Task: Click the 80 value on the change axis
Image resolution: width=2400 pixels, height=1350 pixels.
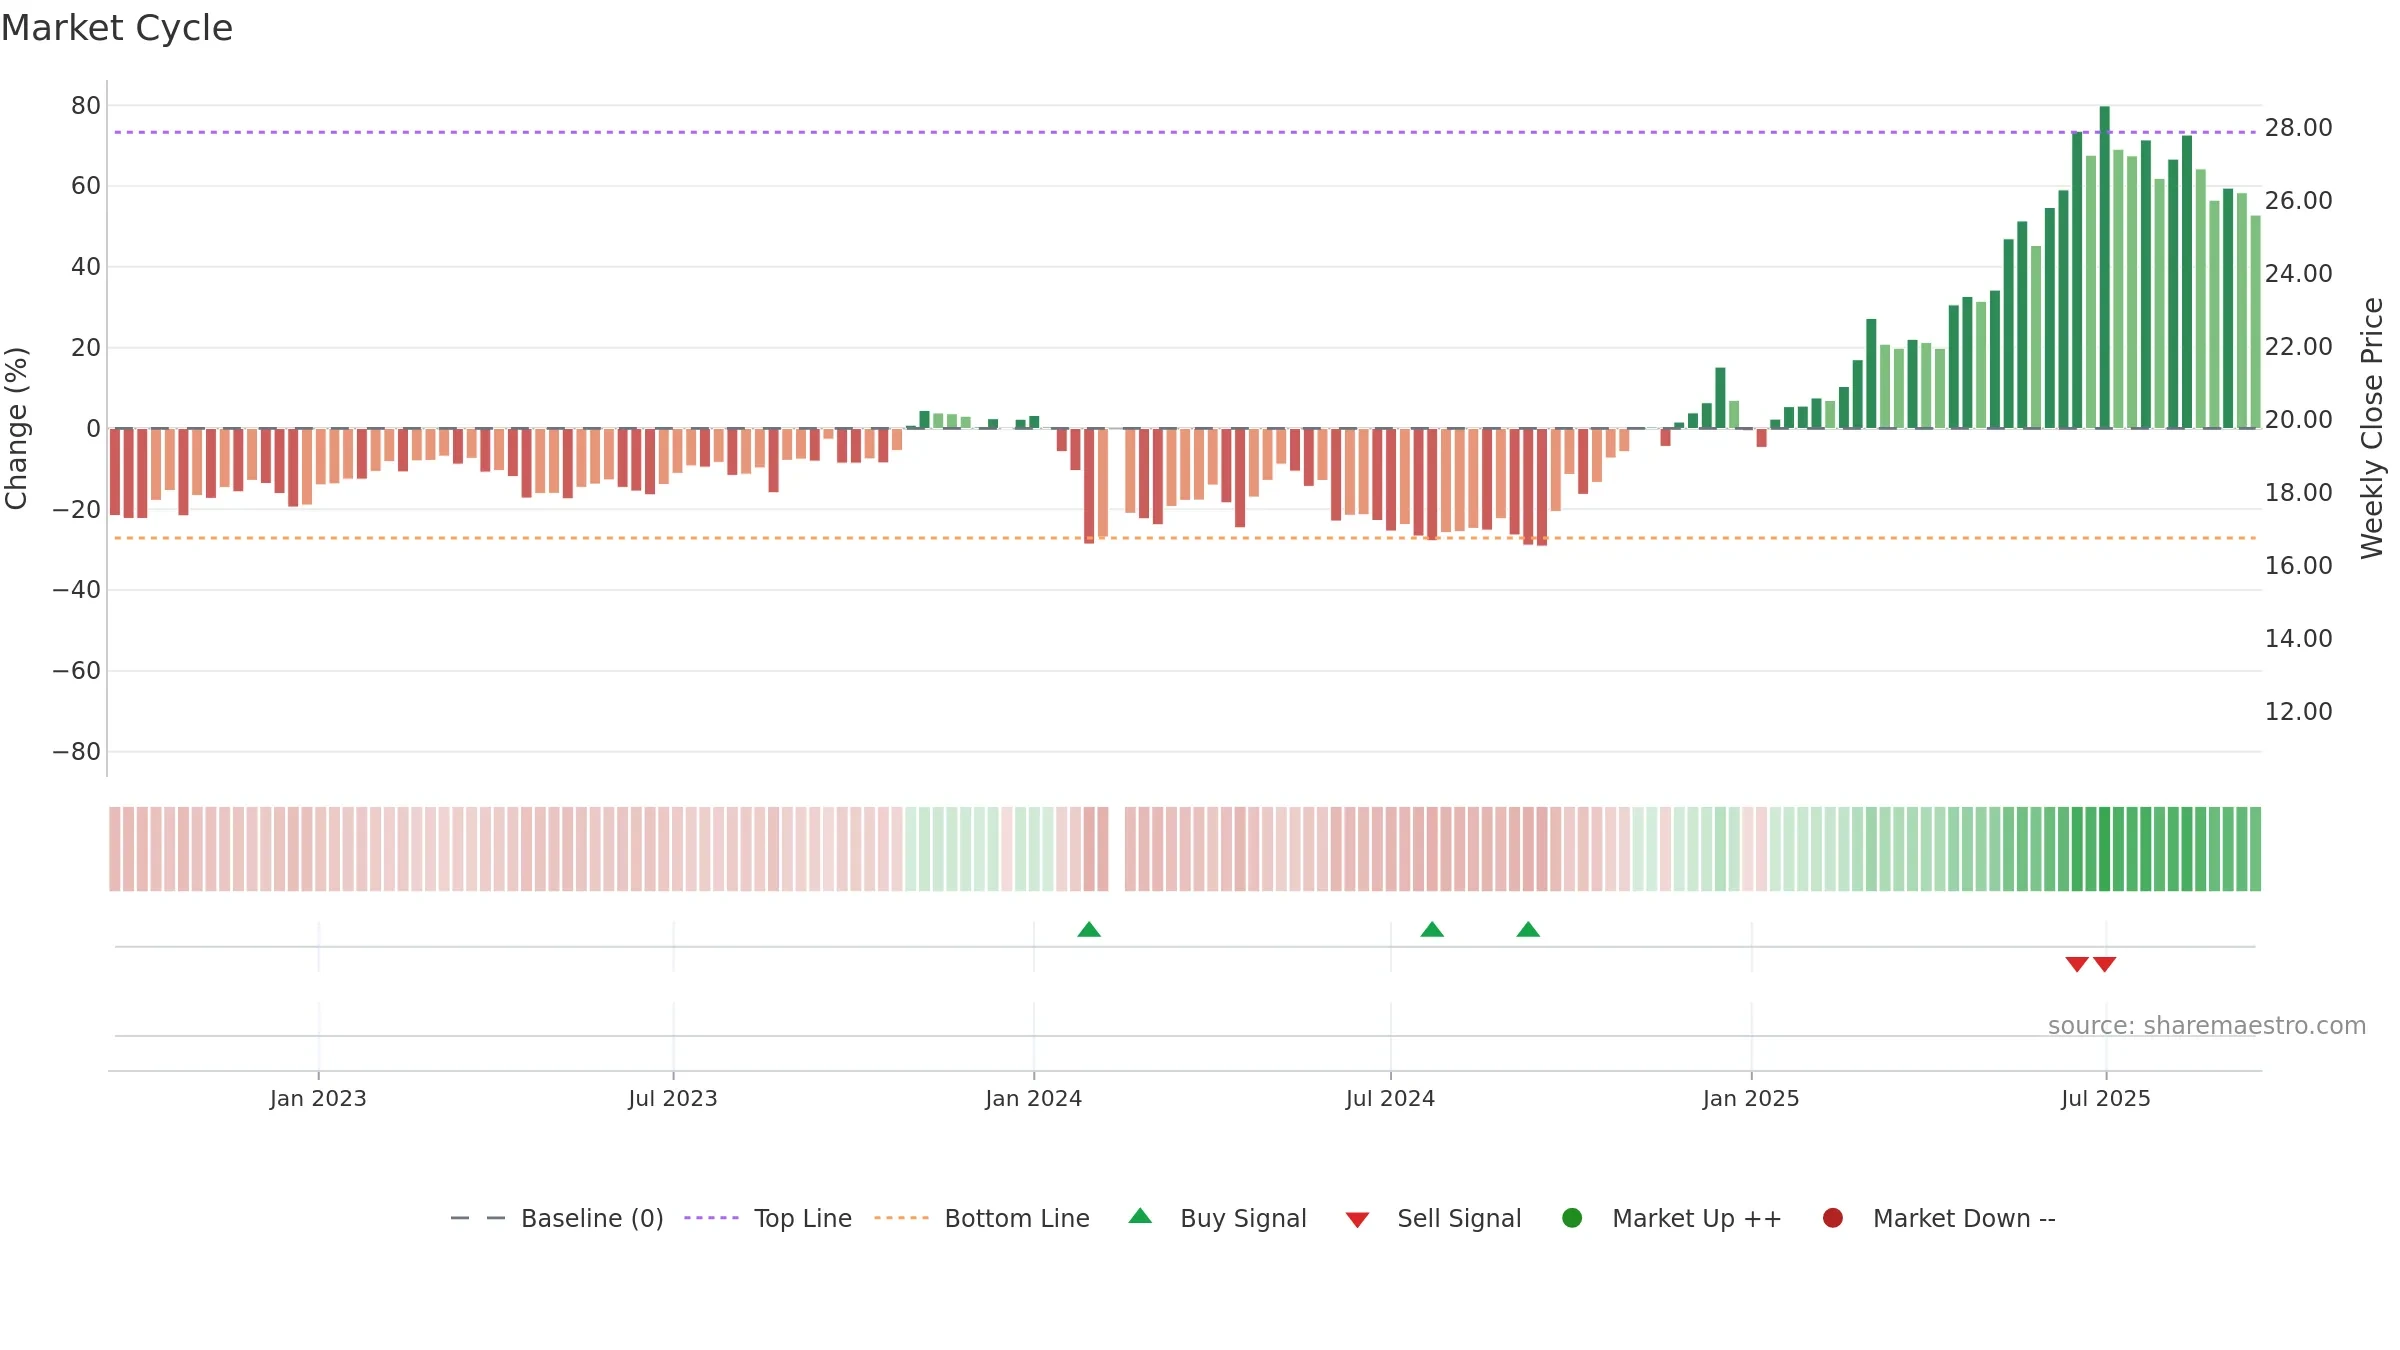Action: click(86, 106)
